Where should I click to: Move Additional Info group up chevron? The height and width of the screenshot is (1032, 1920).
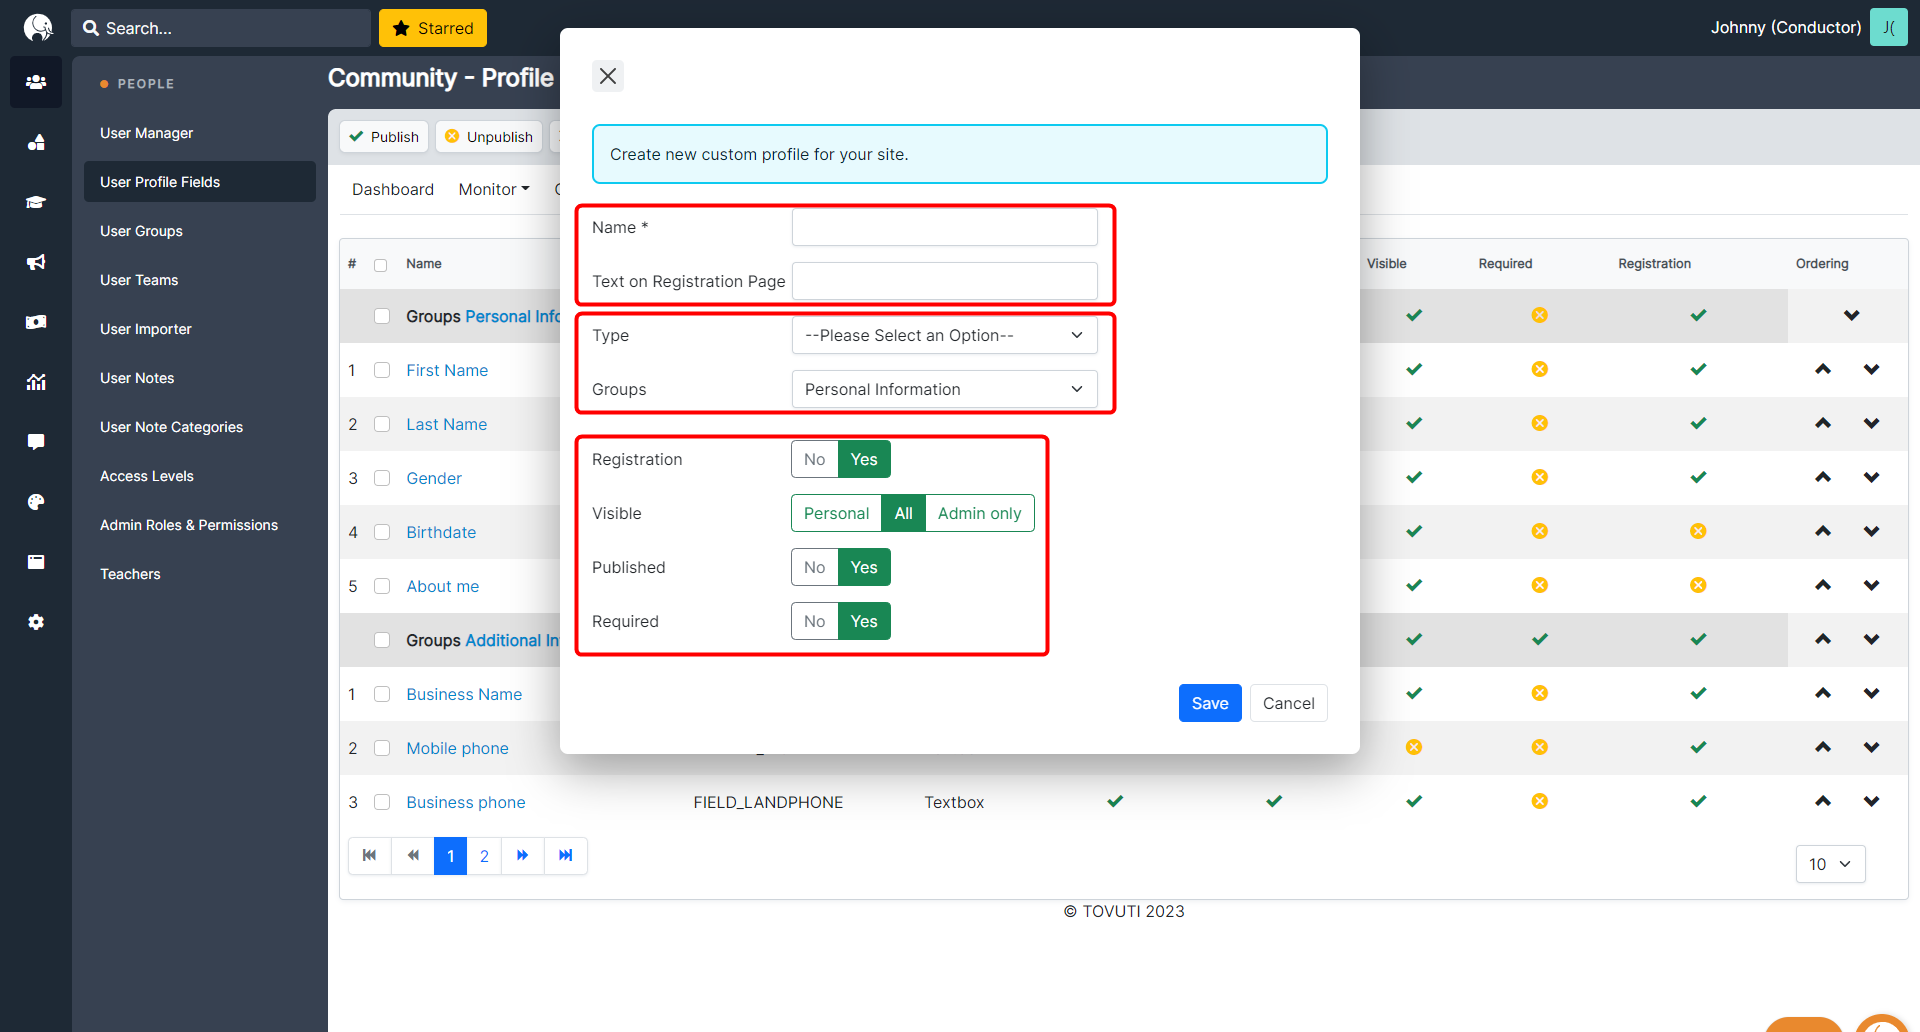[1823, 640]
